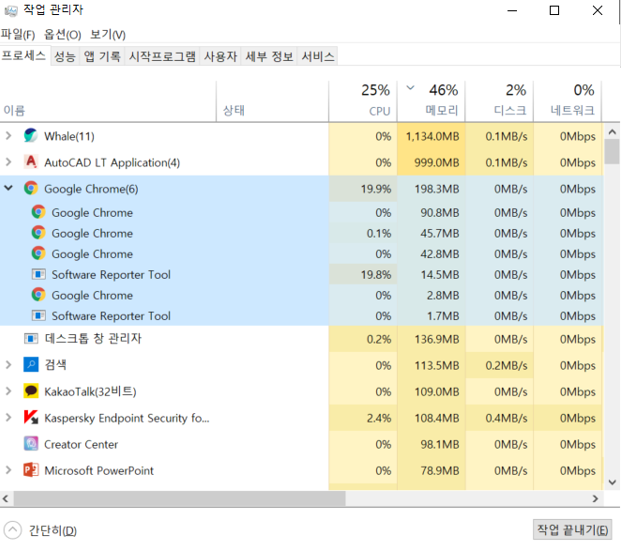This screenshot has height=546, width=621.
Task: Select the 프로세스 tab
Action: tap(24, 55)
